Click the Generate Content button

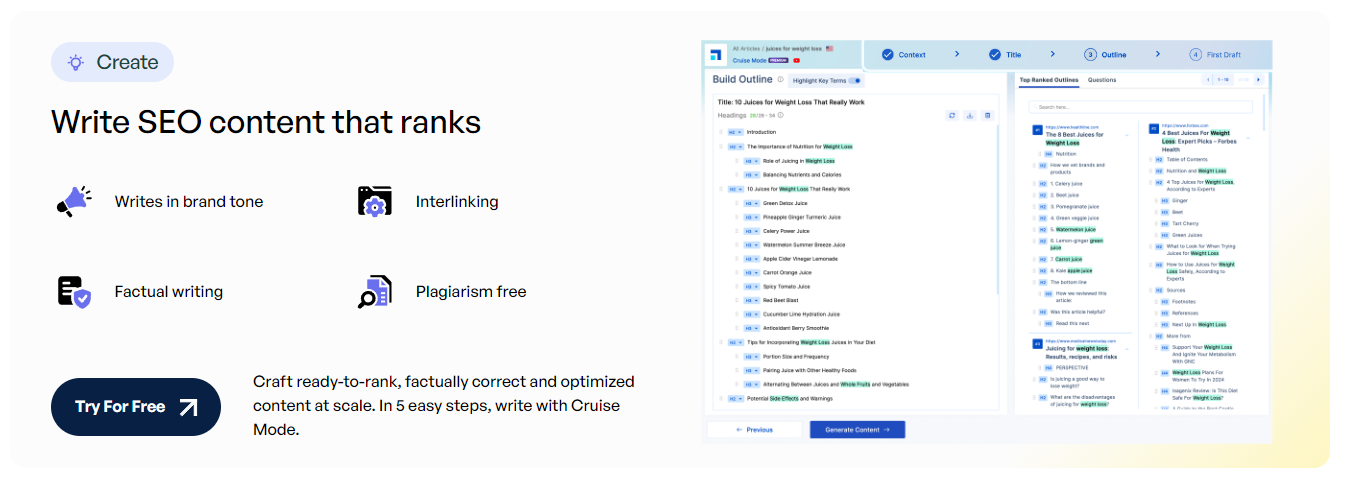(x=857, y=430)
